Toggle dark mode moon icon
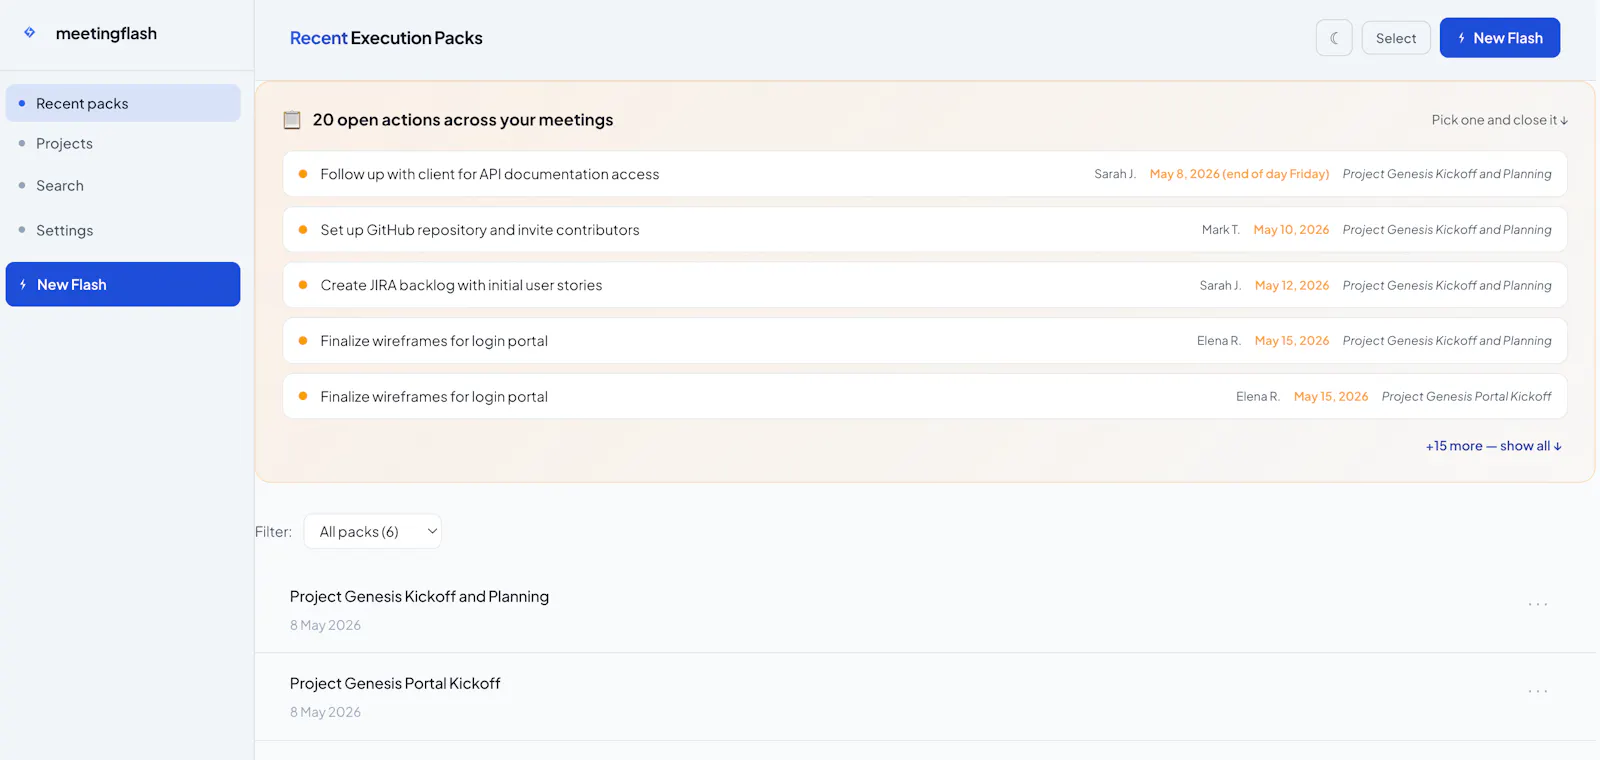 1334,38
